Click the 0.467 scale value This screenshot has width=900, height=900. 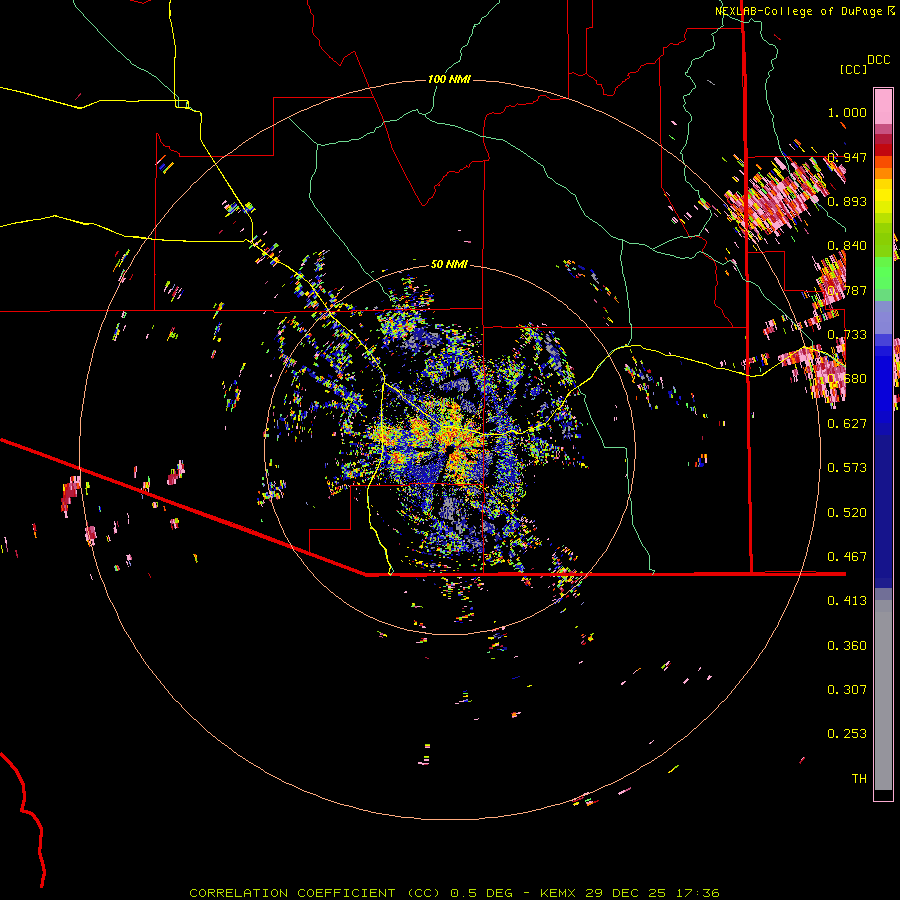point(847,557)
